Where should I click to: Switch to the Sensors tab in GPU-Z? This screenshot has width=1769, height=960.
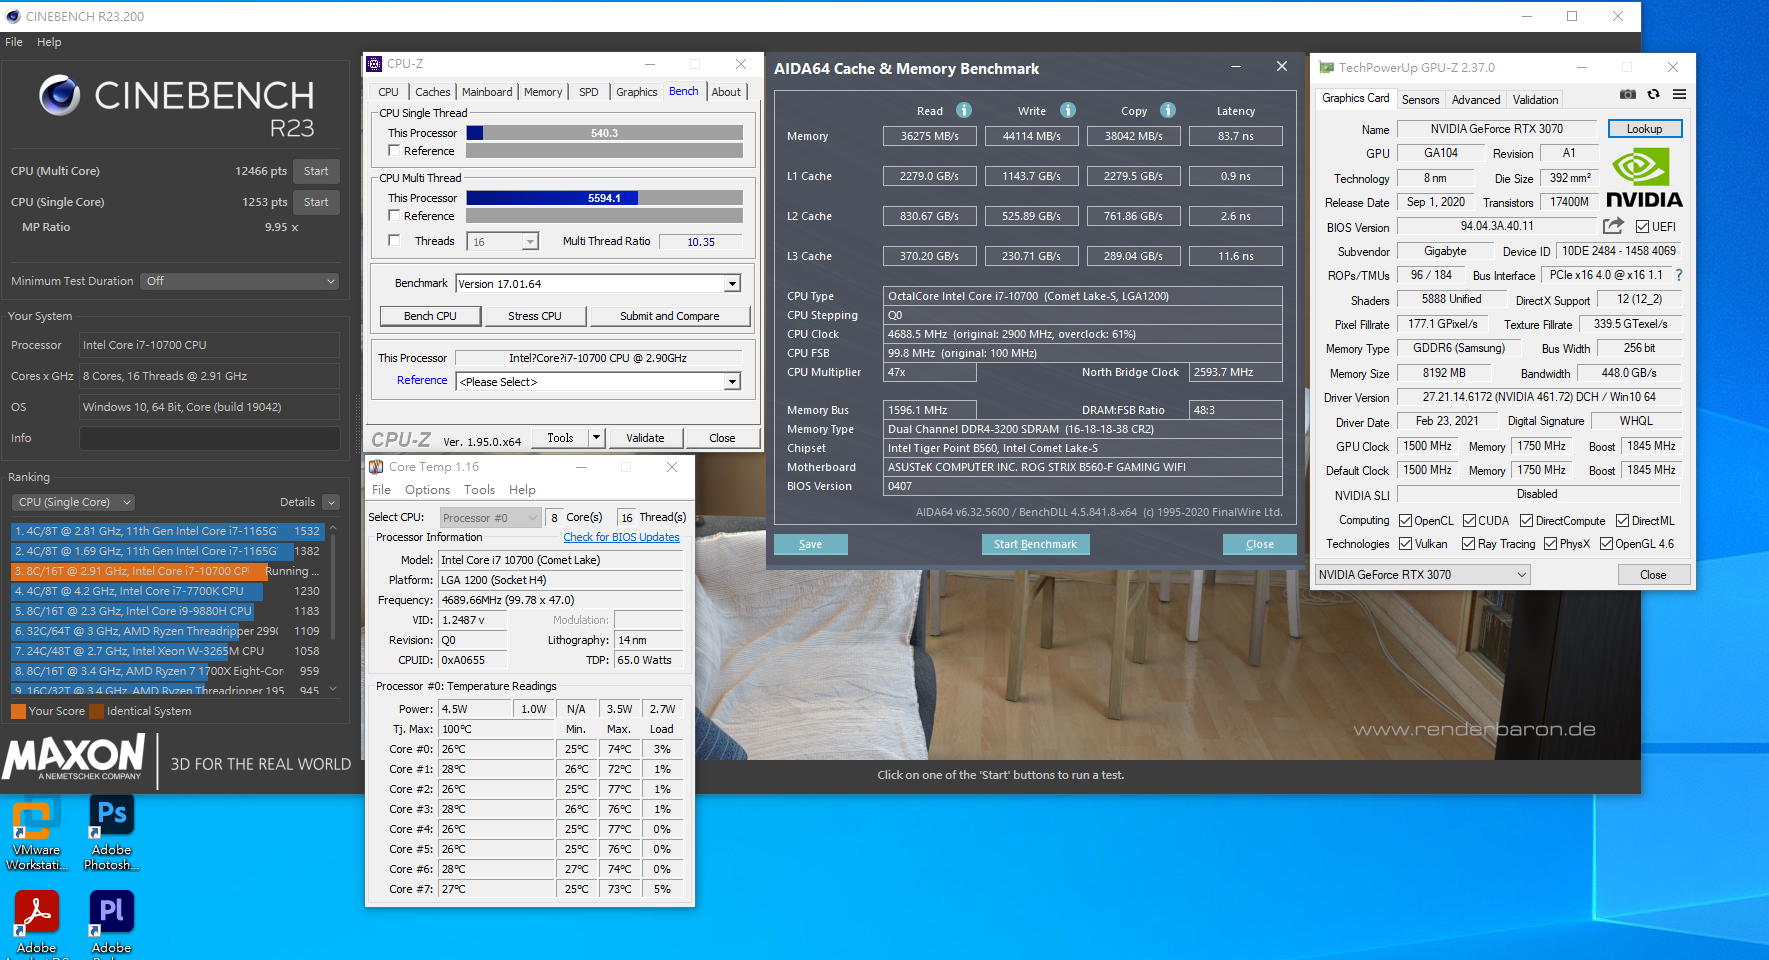(x=1420, y=100)
